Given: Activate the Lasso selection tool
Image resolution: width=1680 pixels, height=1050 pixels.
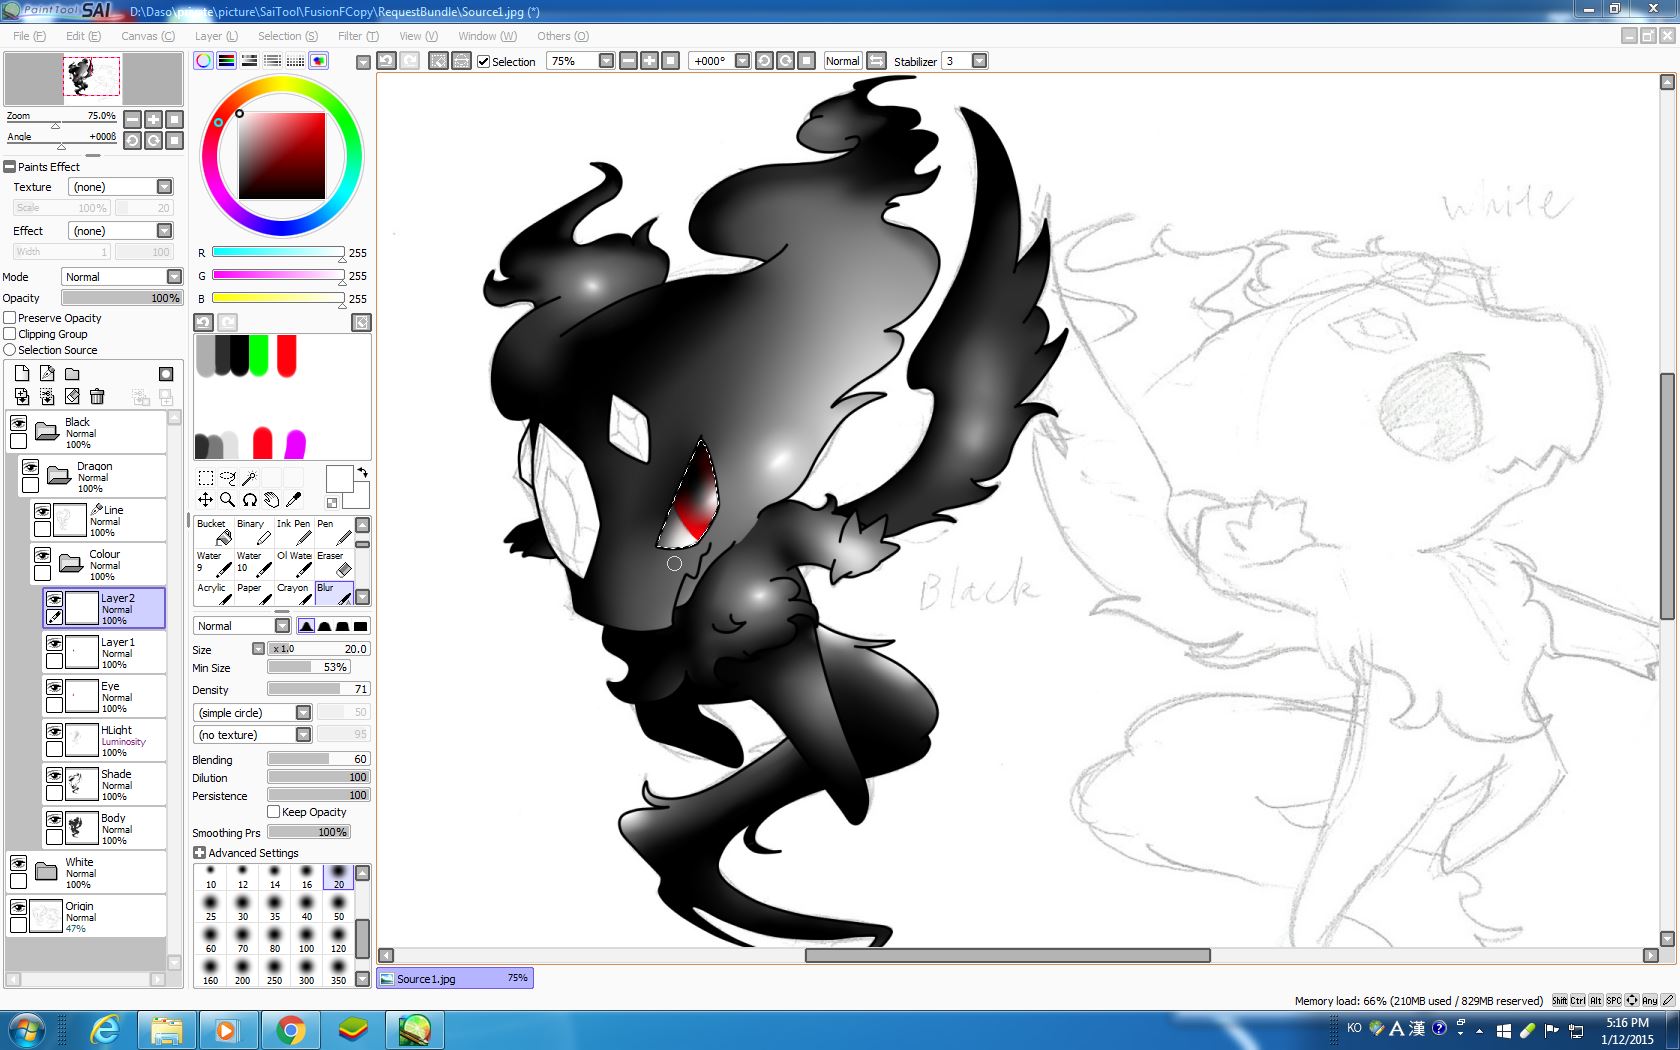Looking at the screenshot, I should click(x=228, y=478).
